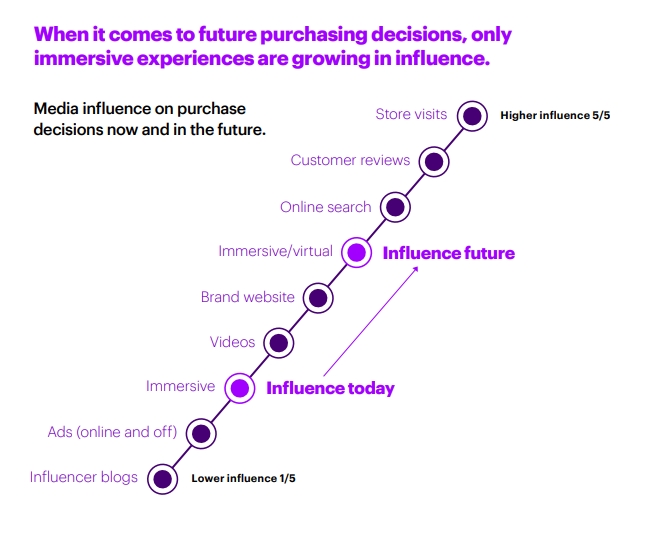Click the arrow between today and future

pos(371,321)
